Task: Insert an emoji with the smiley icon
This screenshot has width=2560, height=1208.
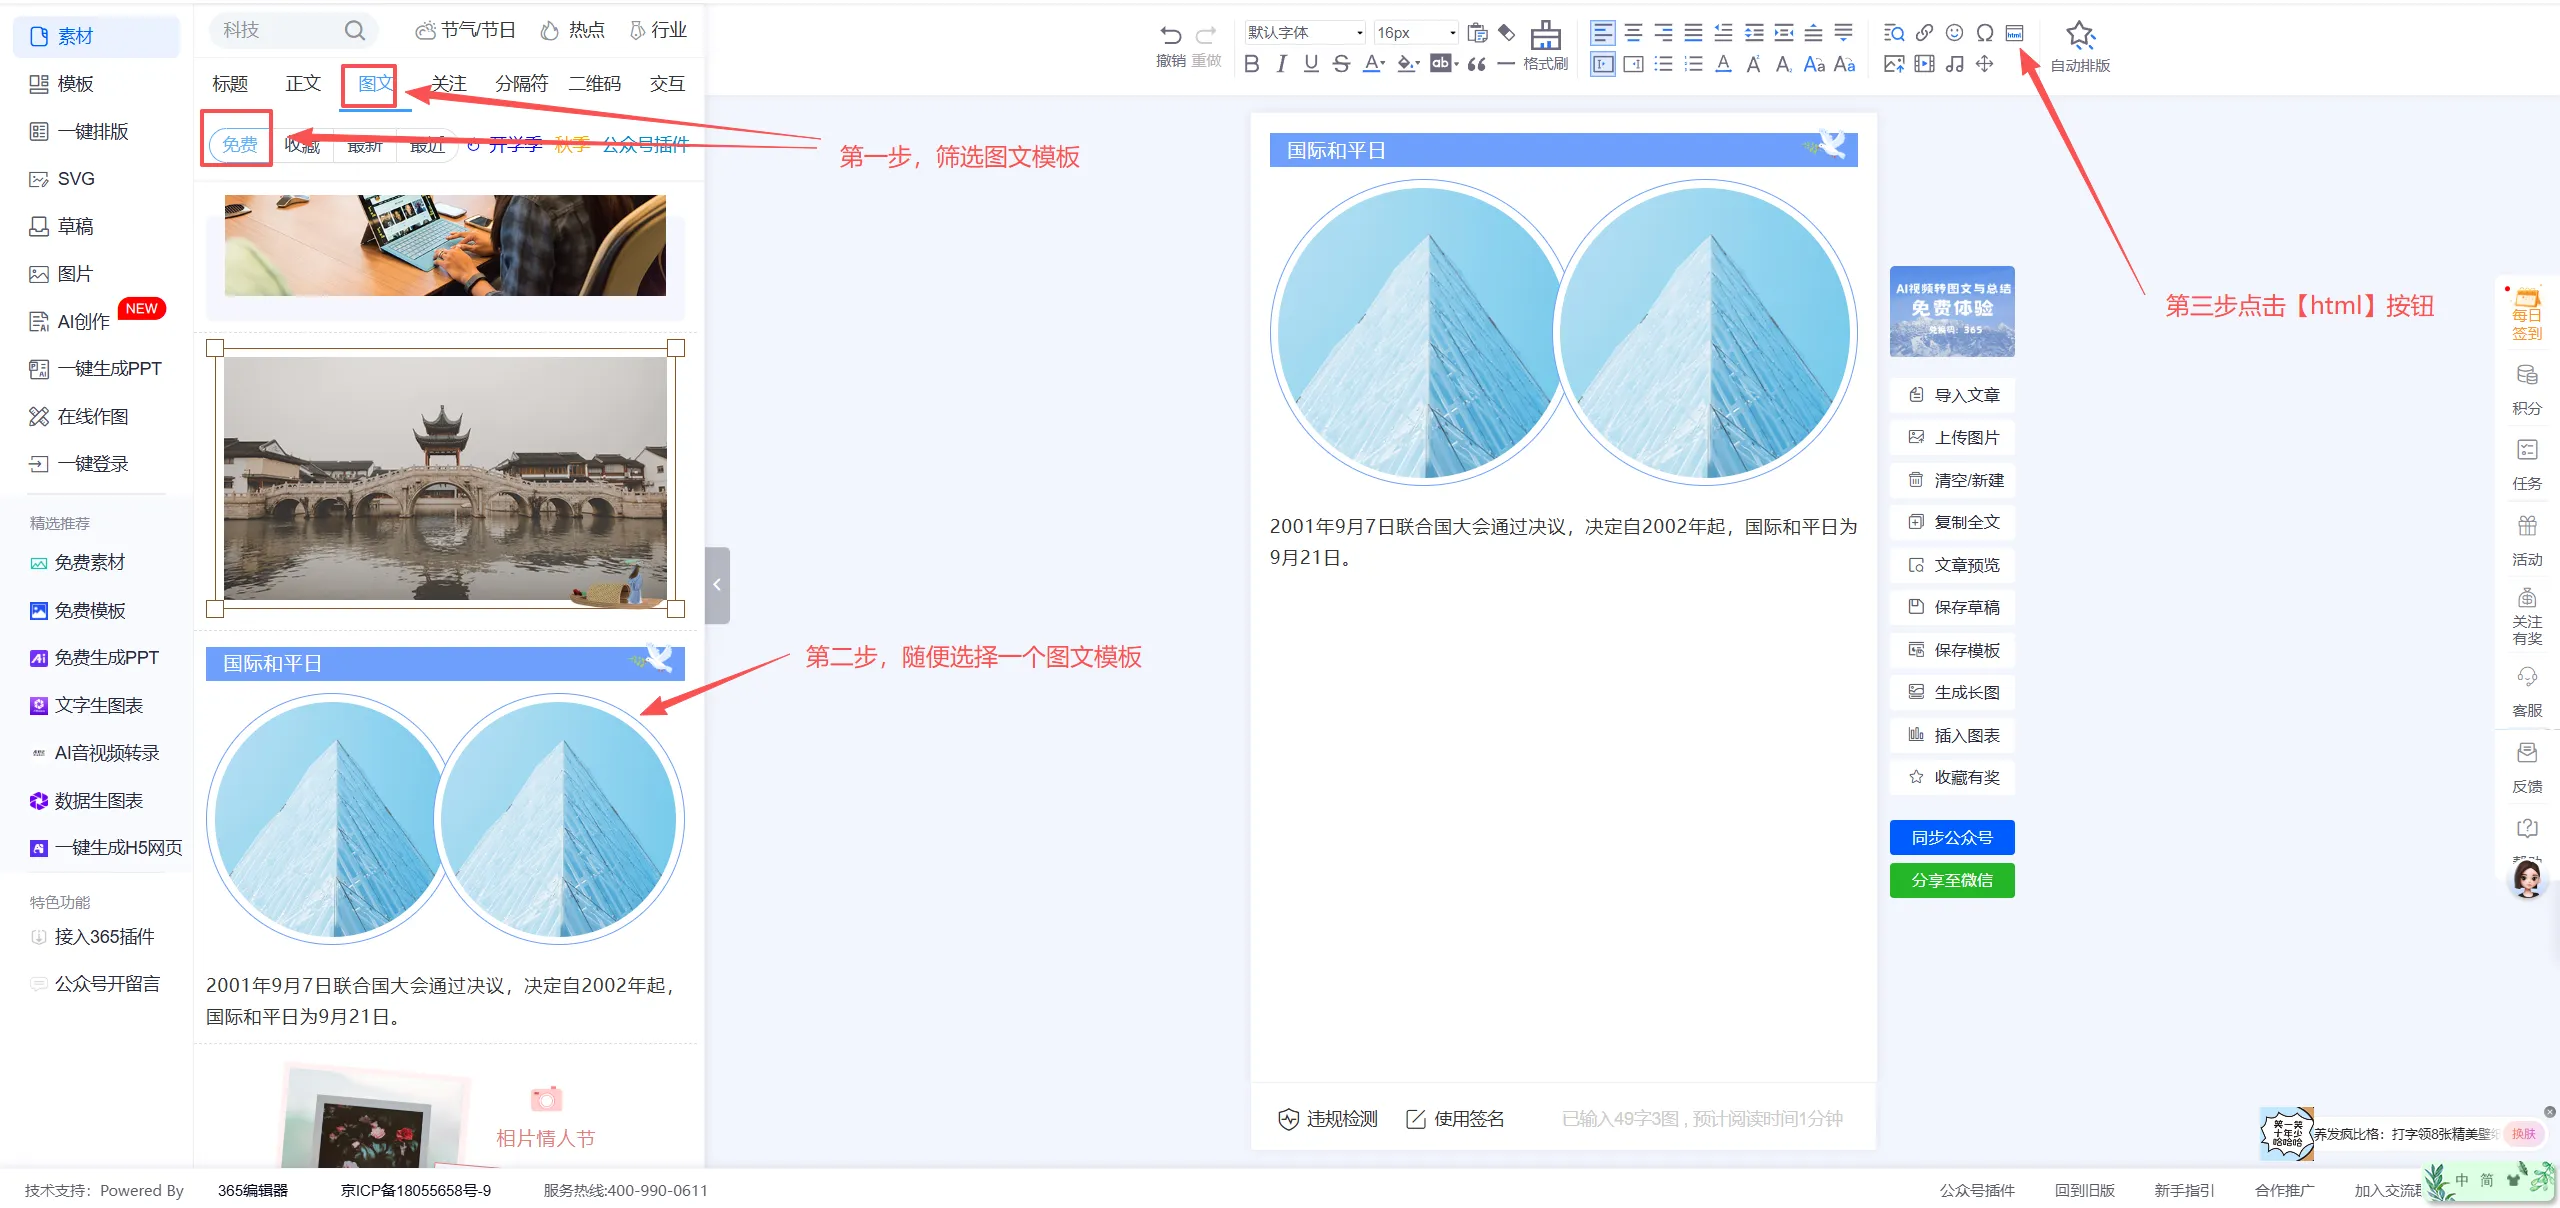Action: coord(1954,33)
